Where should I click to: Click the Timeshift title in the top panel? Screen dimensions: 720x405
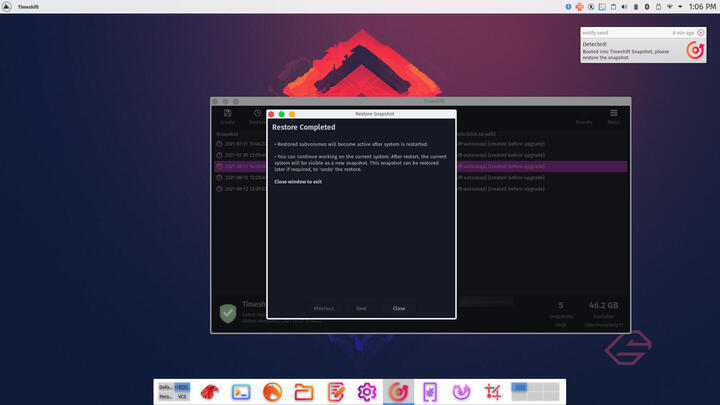coord(28,7)
